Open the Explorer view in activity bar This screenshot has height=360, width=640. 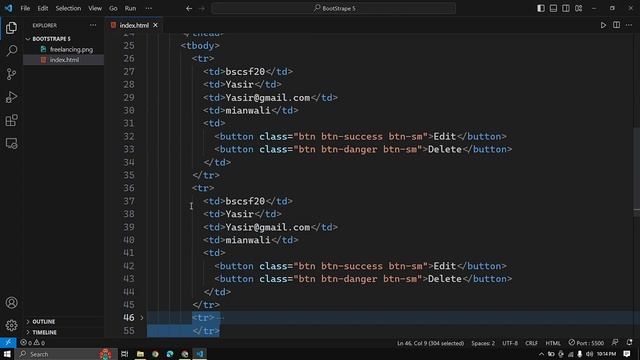[11, 28]
